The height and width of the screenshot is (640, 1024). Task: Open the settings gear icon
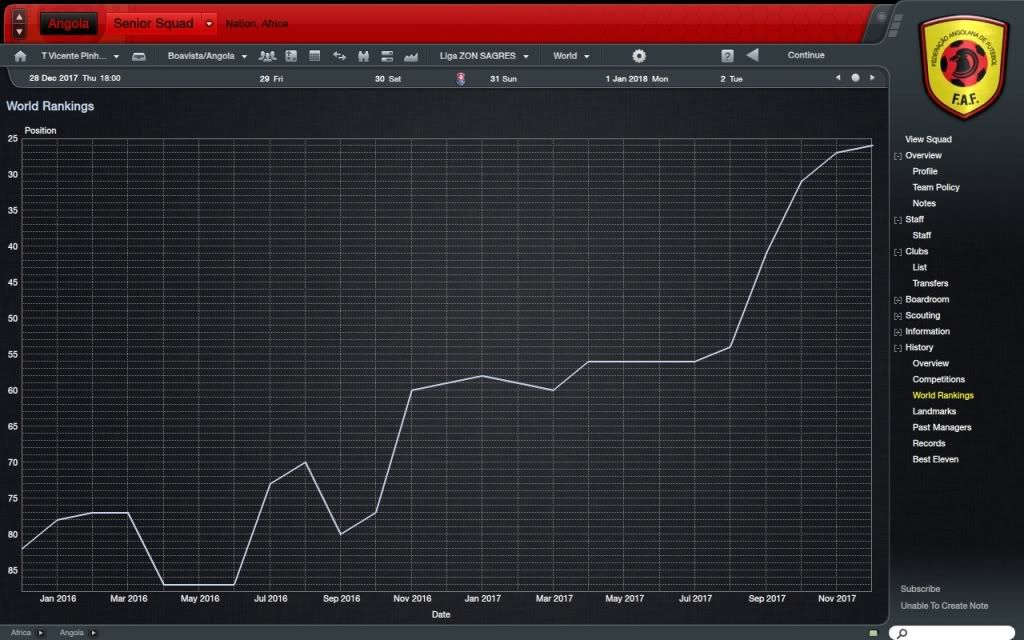tap(639, 56)
